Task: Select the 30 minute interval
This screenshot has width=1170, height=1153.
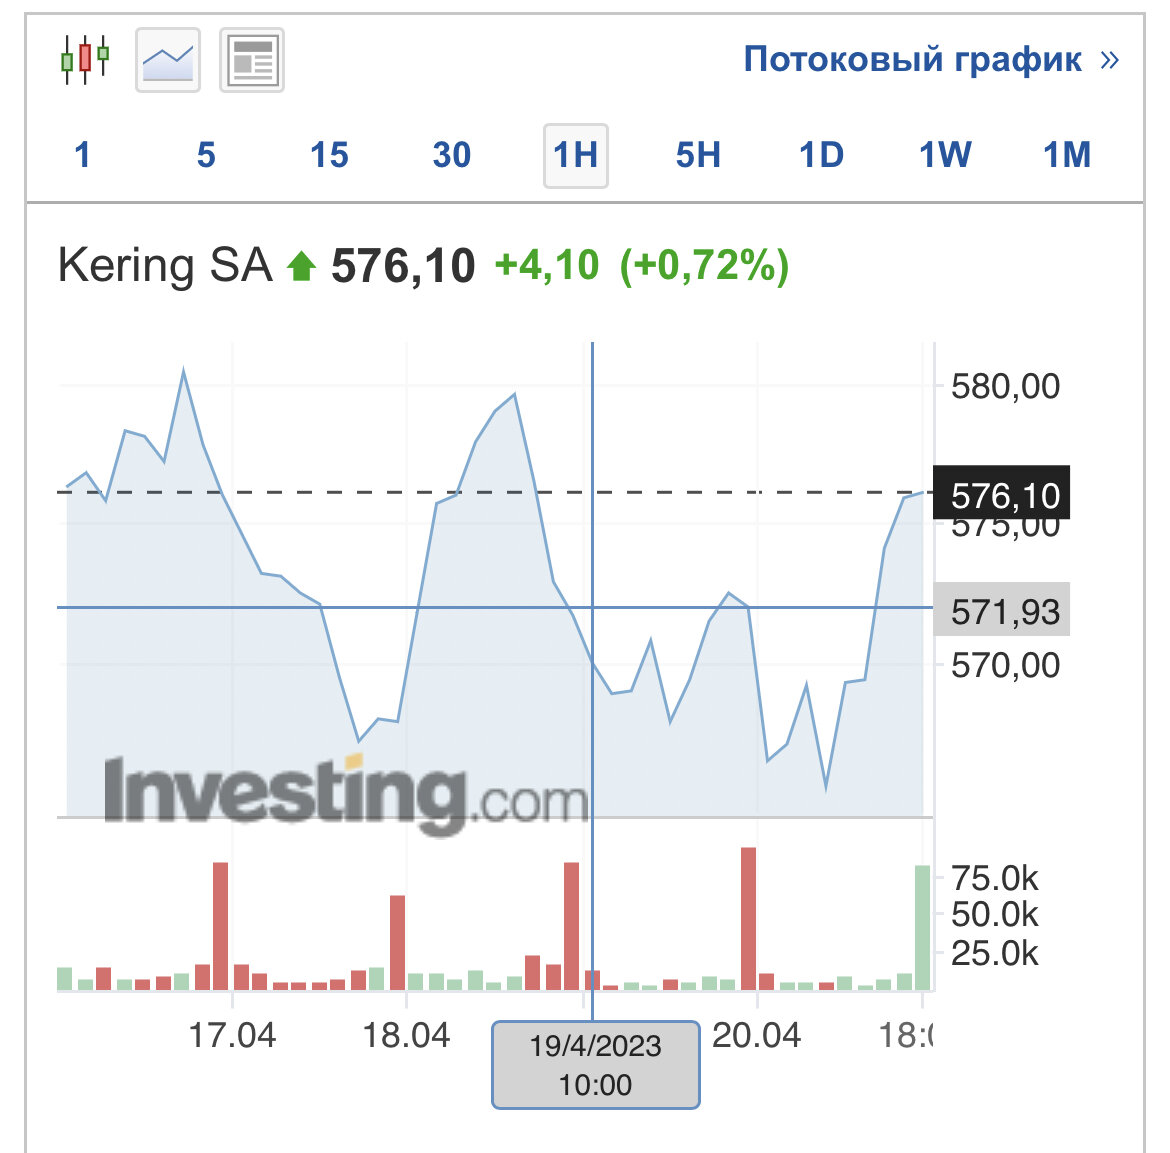Action: tap(452, 155)
